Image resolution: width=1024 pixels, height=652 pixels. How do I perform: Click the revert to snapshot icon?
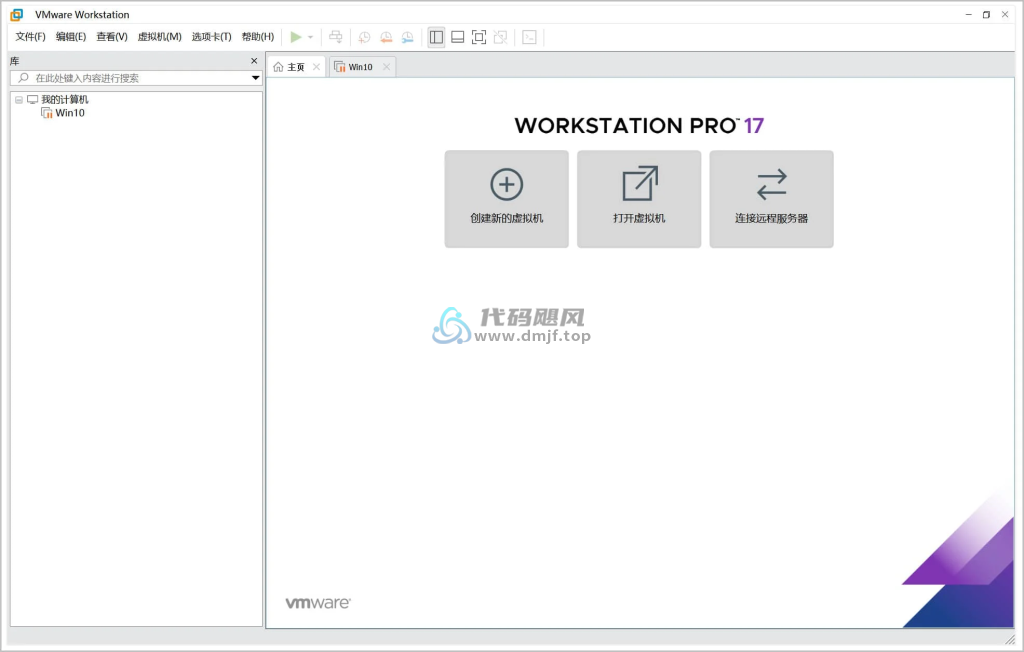[x=386, y=37]
